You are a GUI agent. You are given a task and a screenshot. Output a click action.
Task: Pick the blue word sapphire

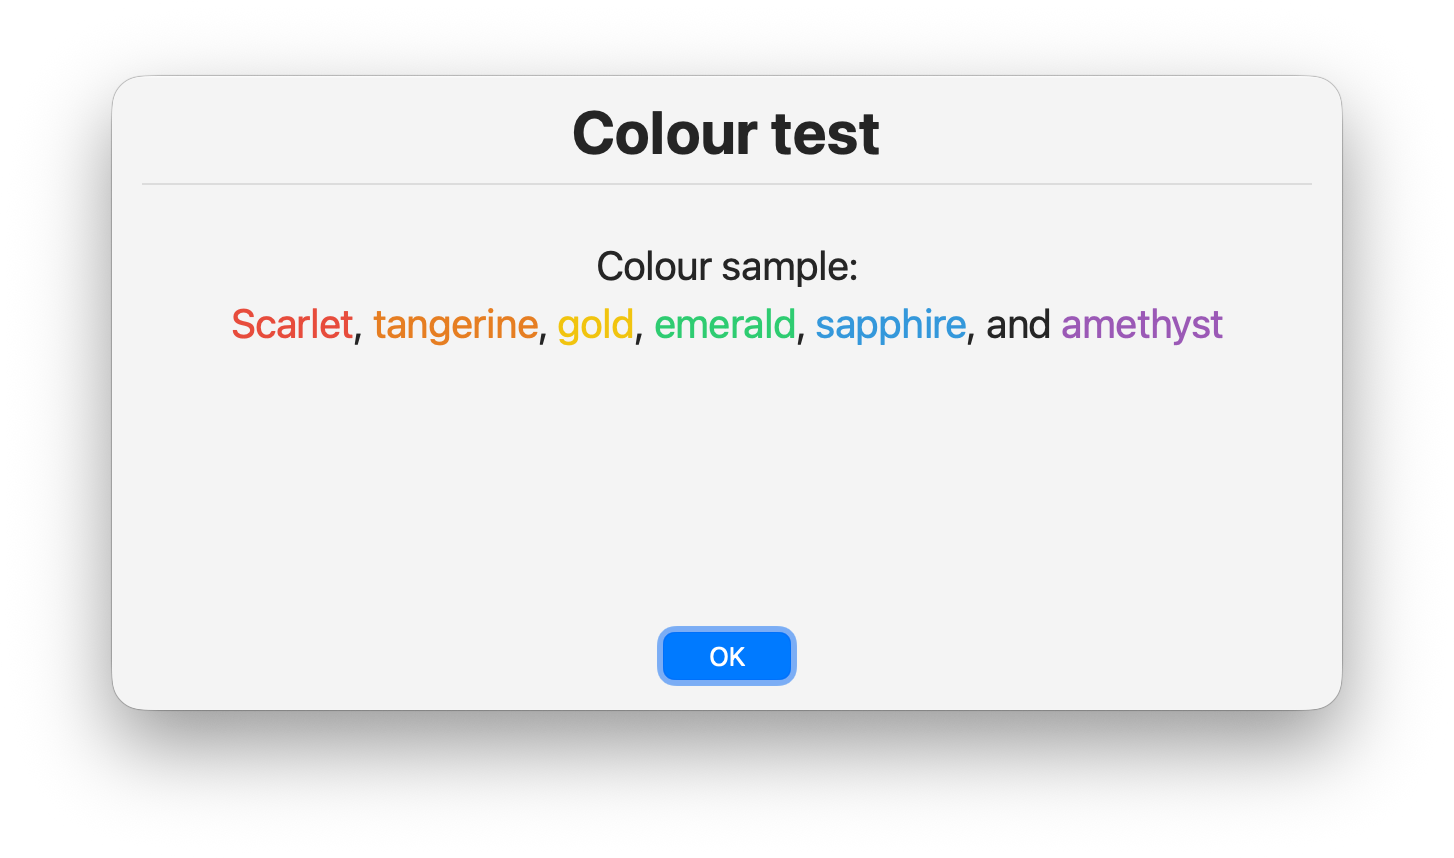[890, 325]
